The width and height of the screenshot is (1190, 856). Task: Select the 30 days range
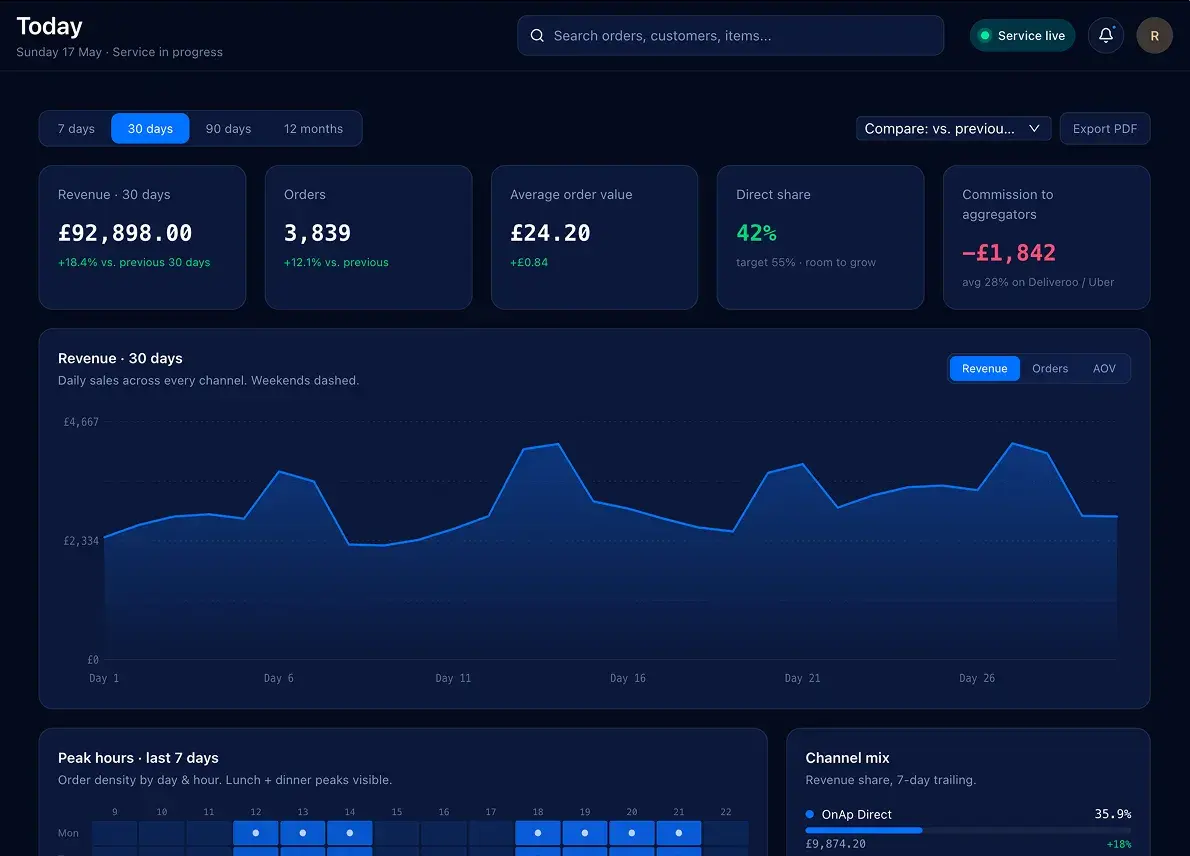[x=150, y=129]
